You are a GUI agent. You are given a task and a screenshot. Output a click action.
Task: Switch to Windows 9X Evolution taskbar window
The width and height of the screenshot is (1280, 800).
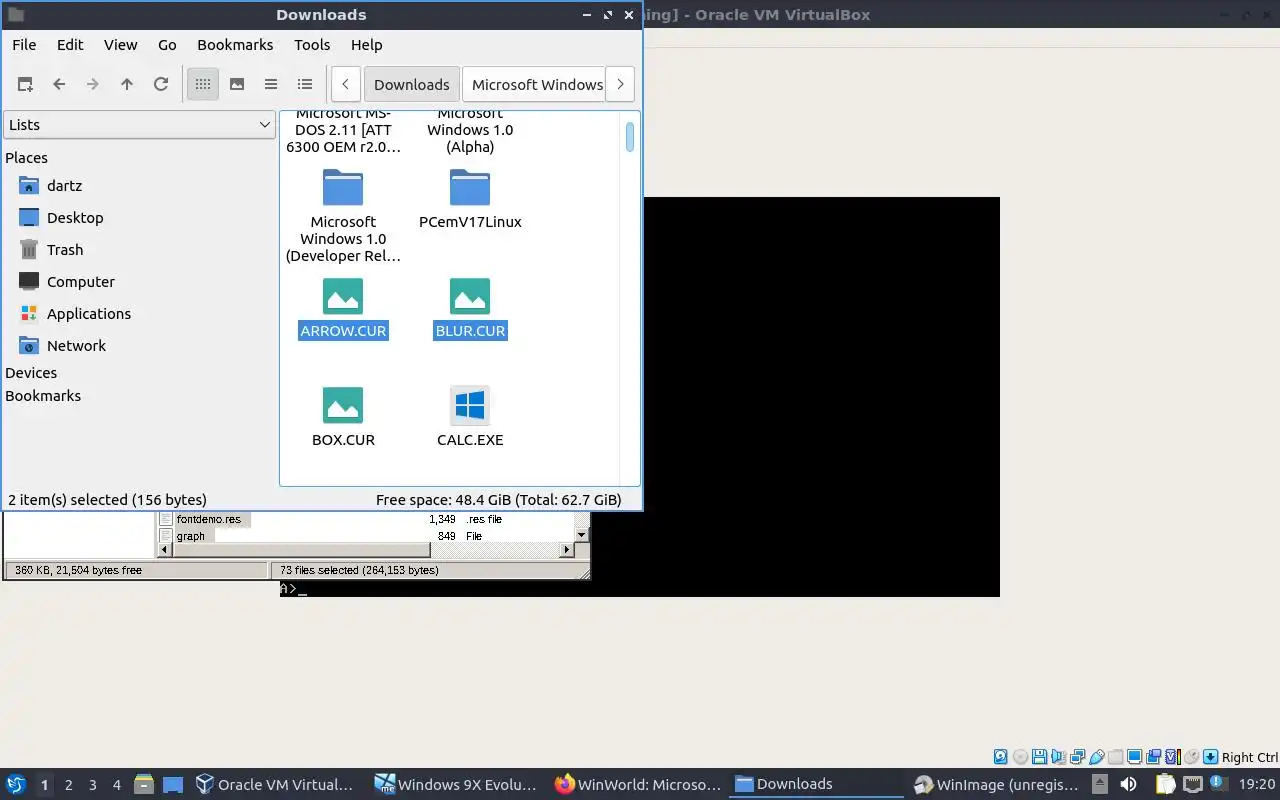pyautogui.click(x=456, y=785)
